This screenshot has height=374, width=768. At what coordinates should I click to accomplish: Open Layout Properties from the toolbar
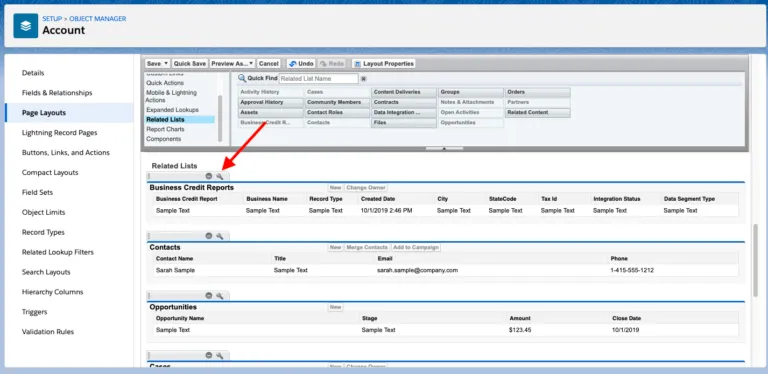(384, 64)
